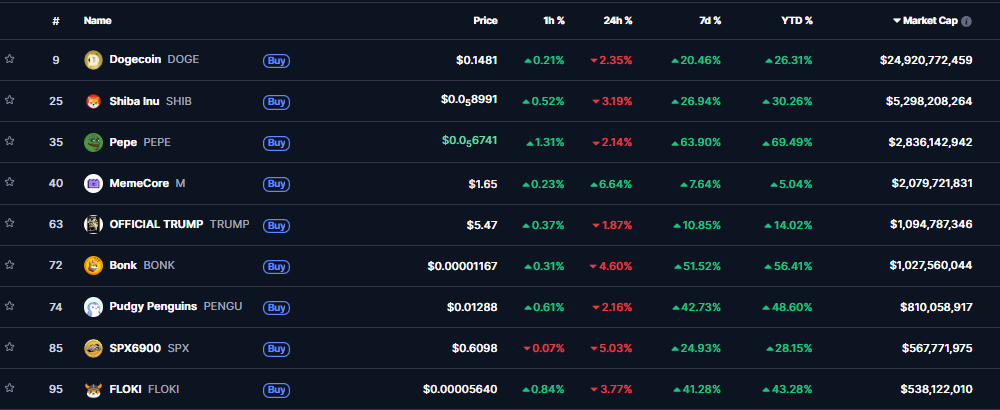Click the Dogecoin coin logo icon
The image size is (1000, 410).
tap(93, 60)
